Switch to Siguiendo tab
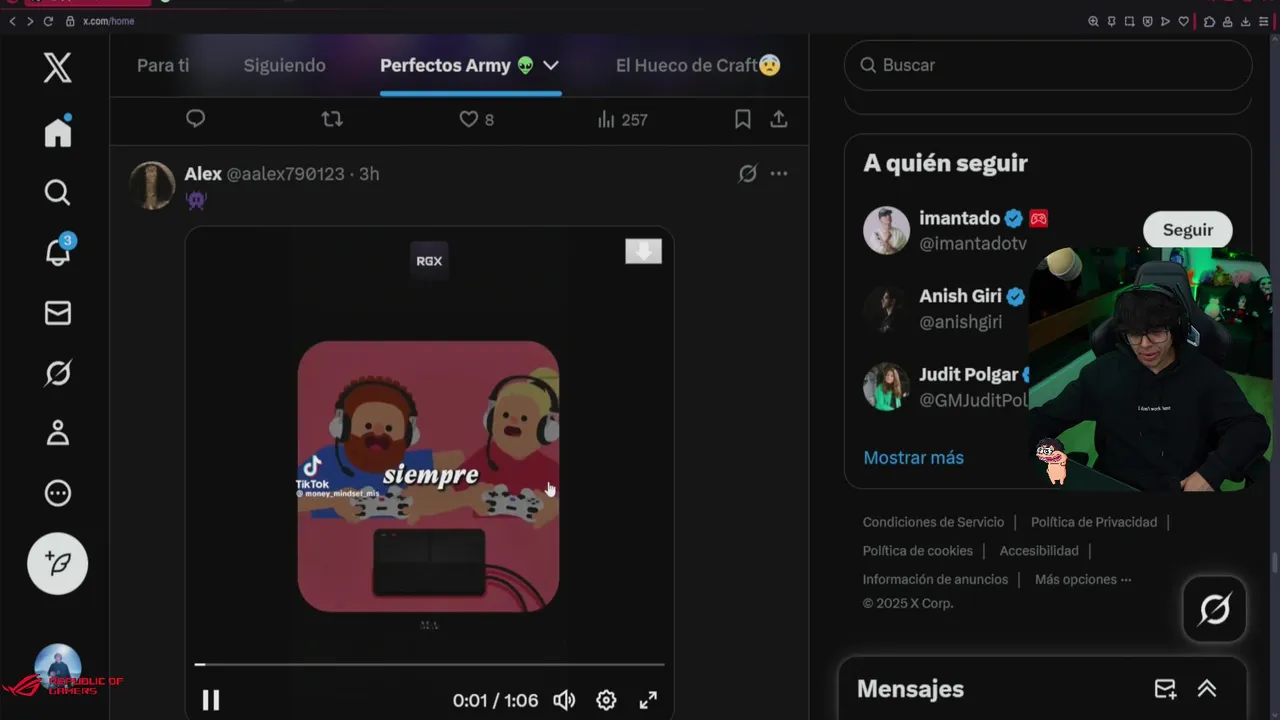The image size is (1280, 720). click(284, 65)
